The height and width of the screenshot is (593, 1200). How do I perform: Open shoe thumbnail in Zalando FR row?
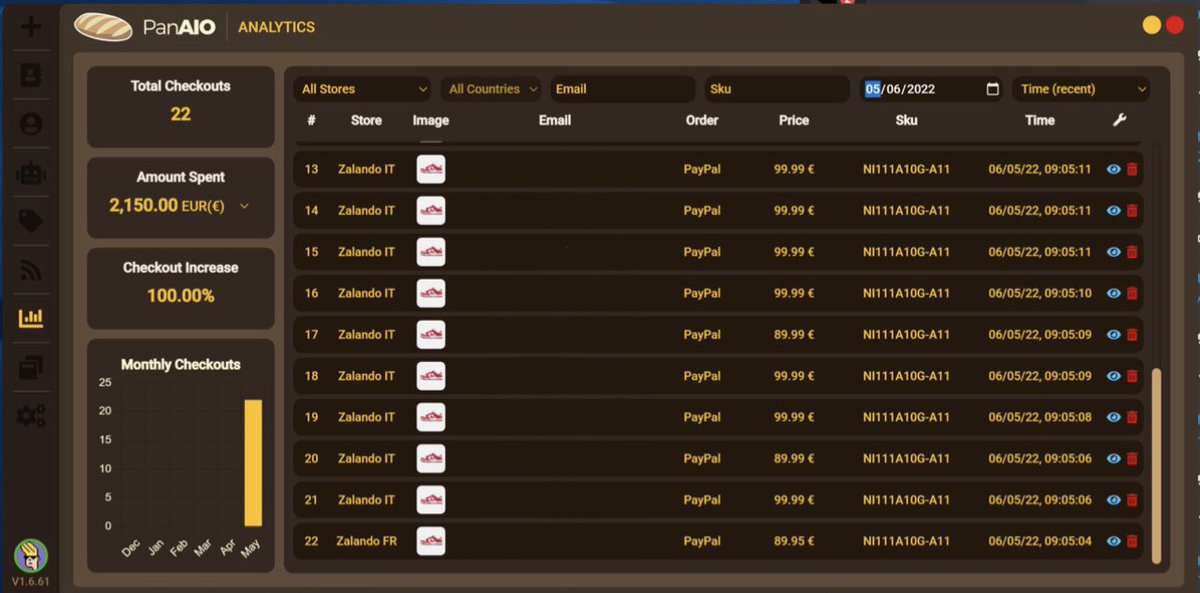431,541
